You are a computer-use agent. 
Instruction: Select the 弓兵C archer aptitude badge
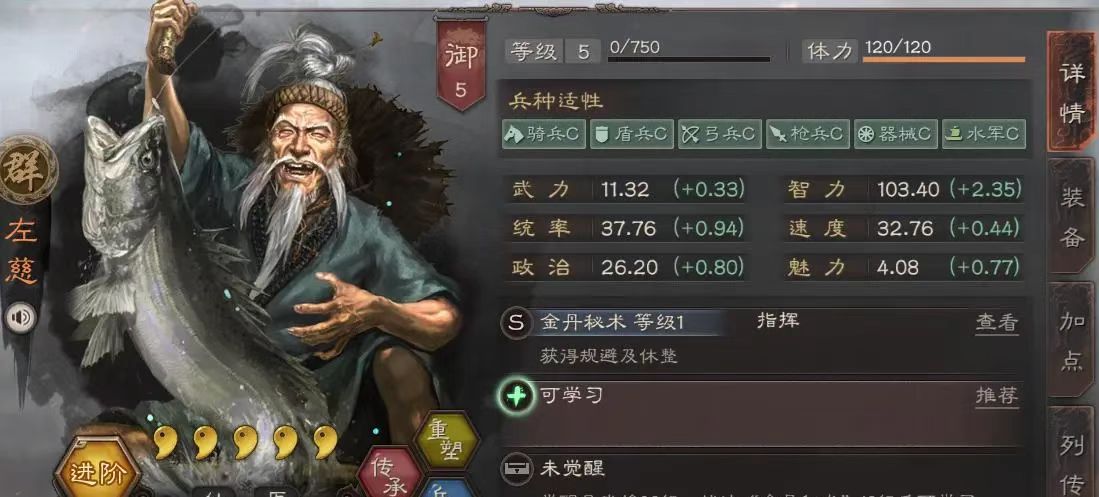click(719, 134)
